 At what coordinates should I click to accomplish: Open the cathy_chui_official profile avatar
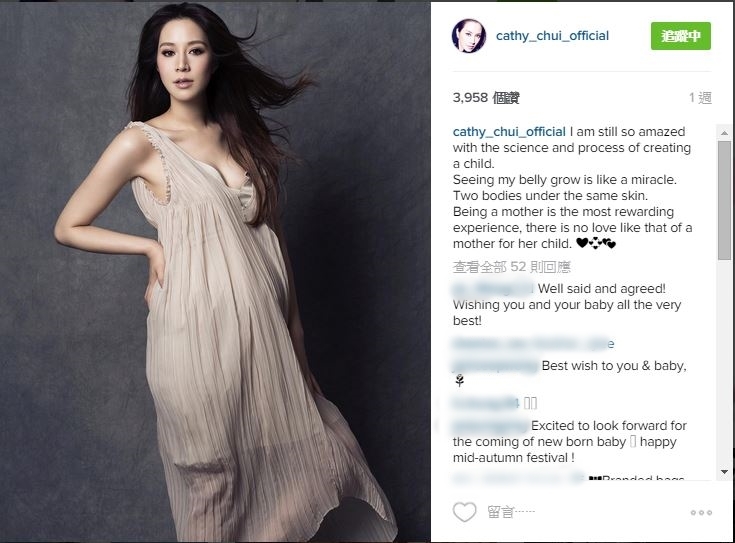[469, 36]
